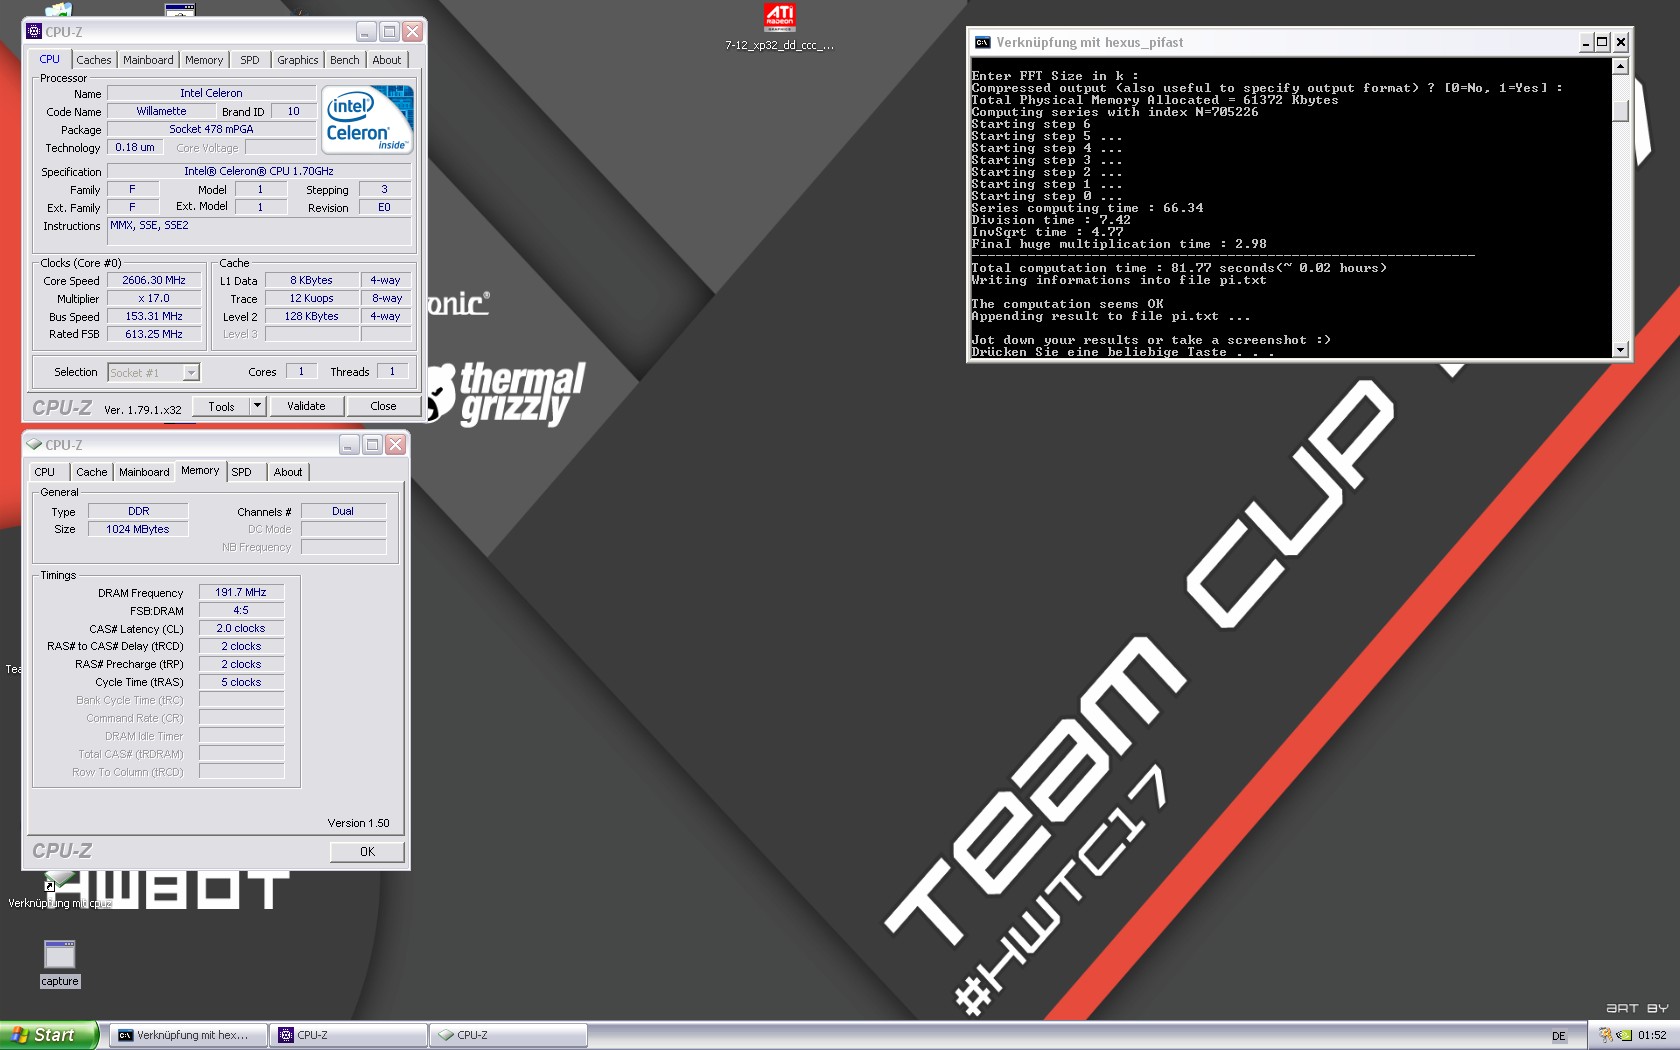
Task: Click the Memory Type value DDR
Action: pos(138,512)
